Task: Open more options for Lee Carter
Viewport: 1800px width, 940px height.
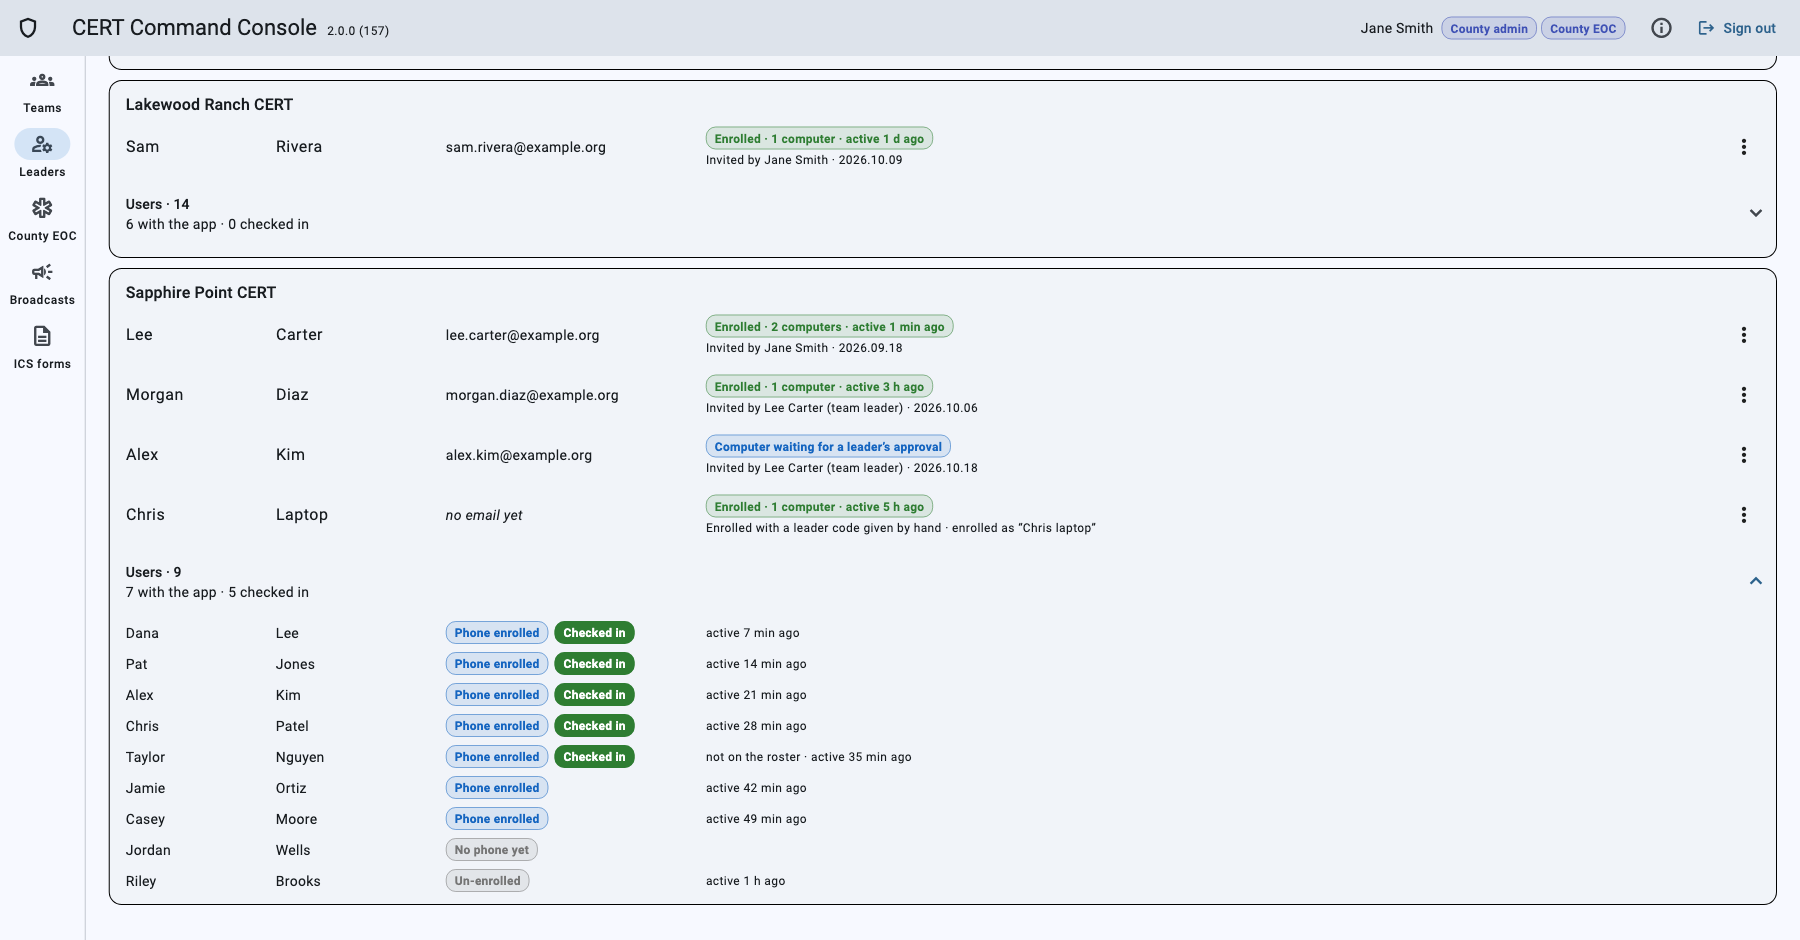Action: [1744, 335]
